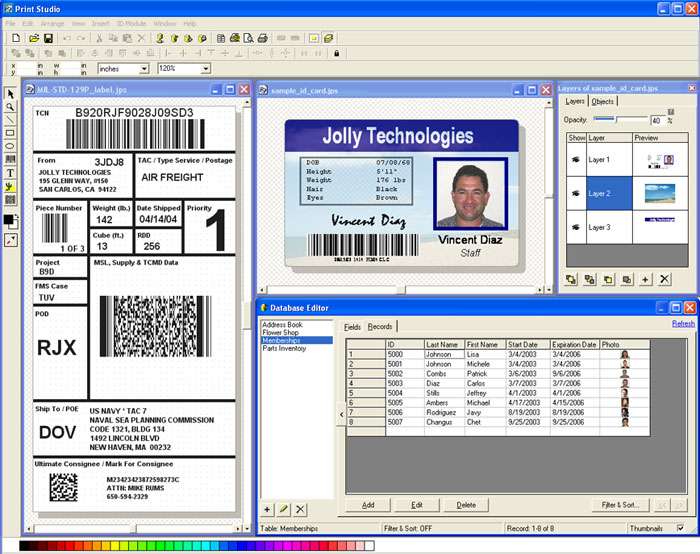Click the Delete button in Database Editor

[466, 505]
